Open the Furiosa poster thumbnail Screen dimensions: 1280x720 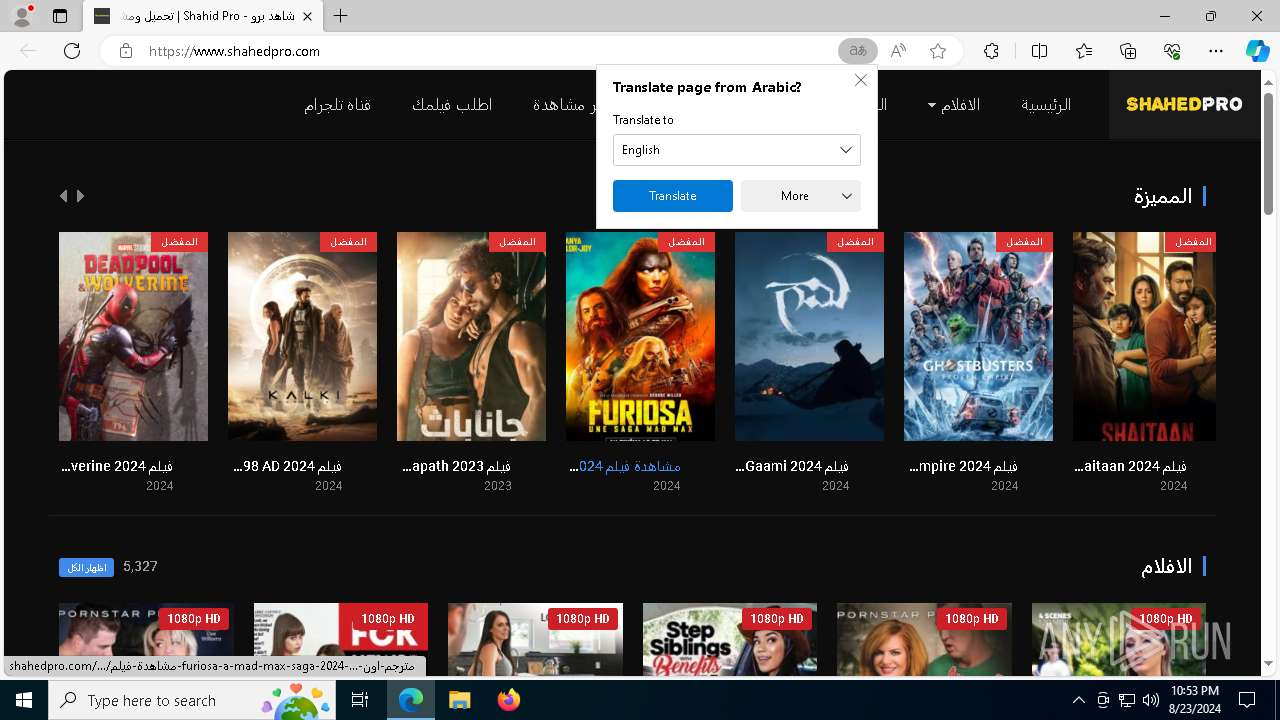(640, 336)
